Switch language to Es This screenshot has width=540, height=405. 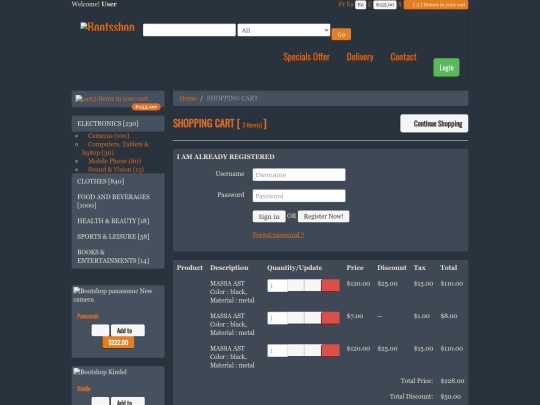pos(350,4)
